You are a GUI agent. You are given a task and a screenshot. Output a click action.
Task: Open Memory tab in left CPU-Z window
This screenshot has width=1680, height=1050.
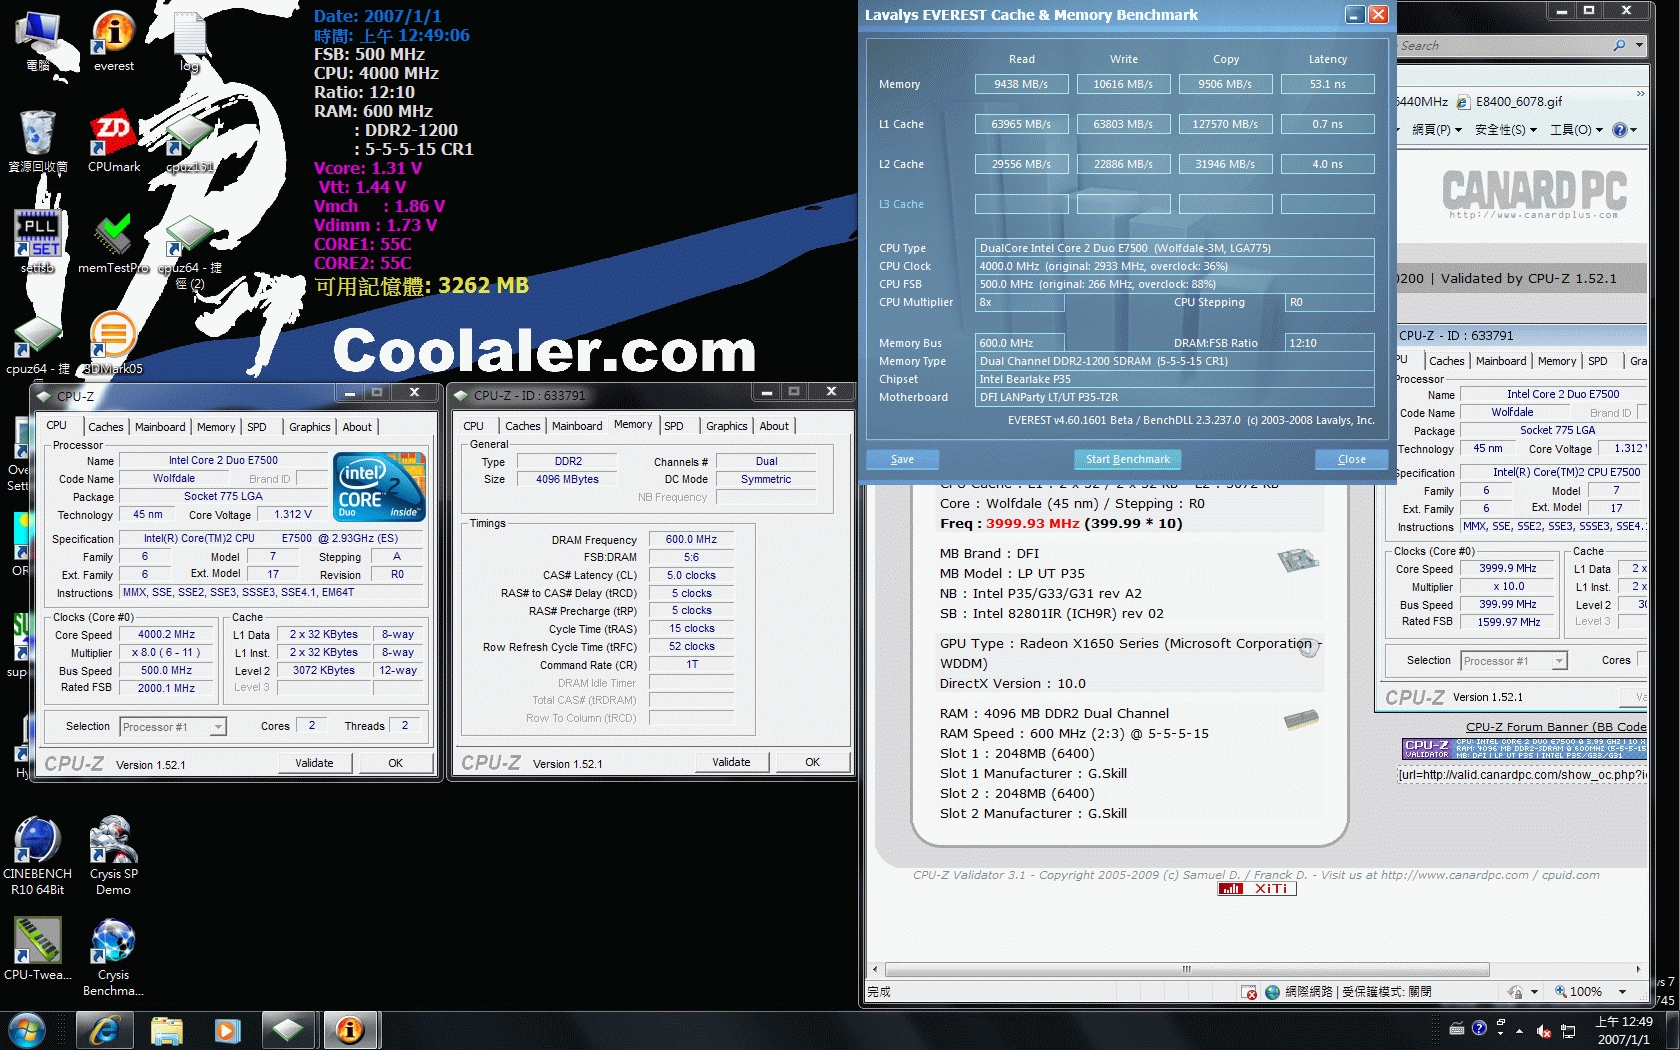point(216,427)
